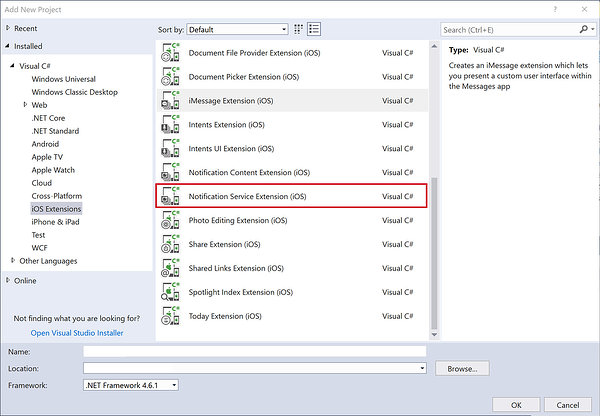
Task: Click the scroll up arrow of template list
Action: coord(434,46)
